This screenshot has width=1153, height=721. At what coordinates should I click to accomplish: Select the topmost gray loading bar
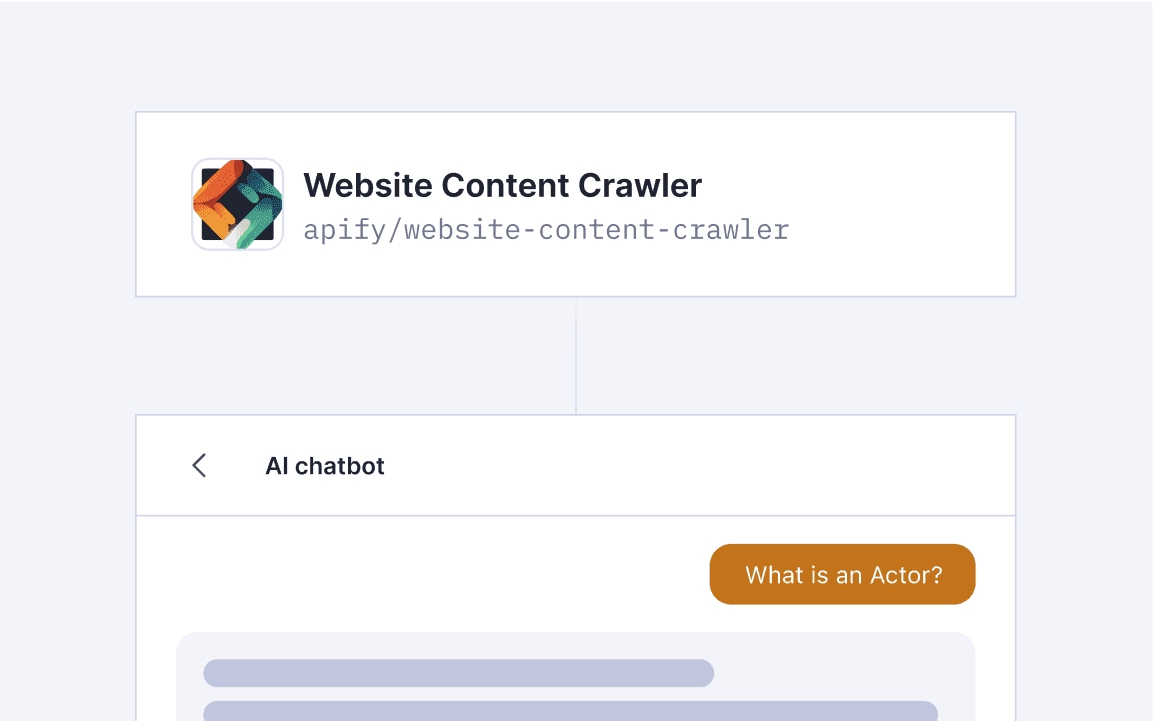click(x=458, y=673)
